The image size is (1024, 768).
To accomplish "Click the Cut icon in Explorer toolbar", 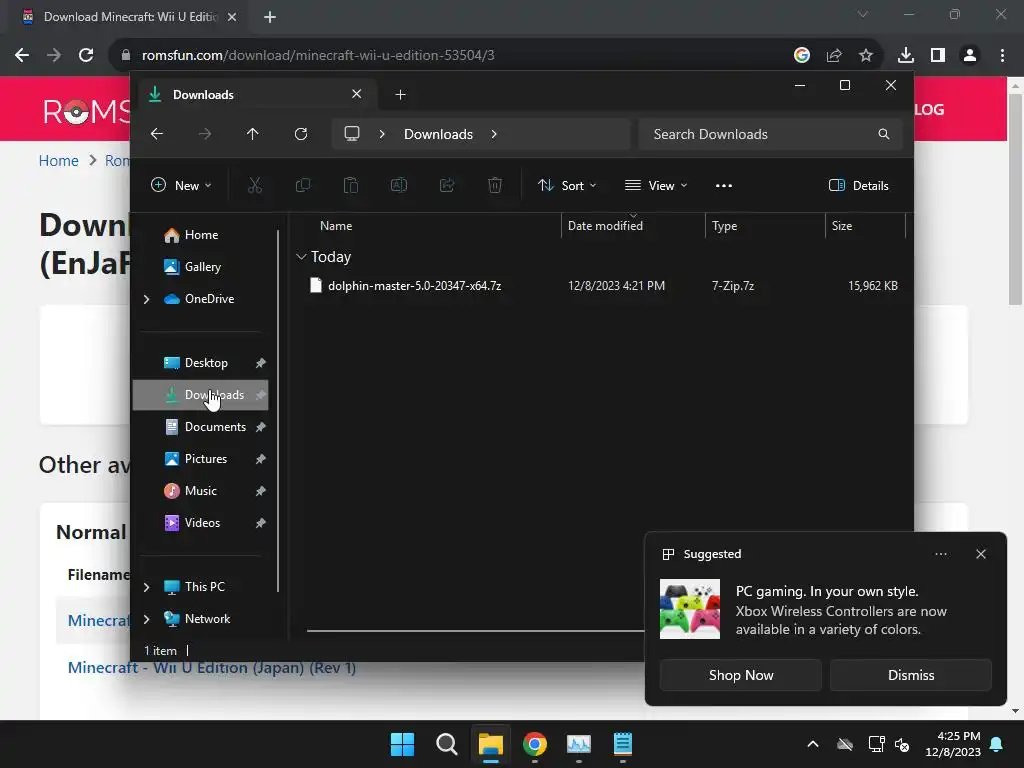I will point(255,185).
